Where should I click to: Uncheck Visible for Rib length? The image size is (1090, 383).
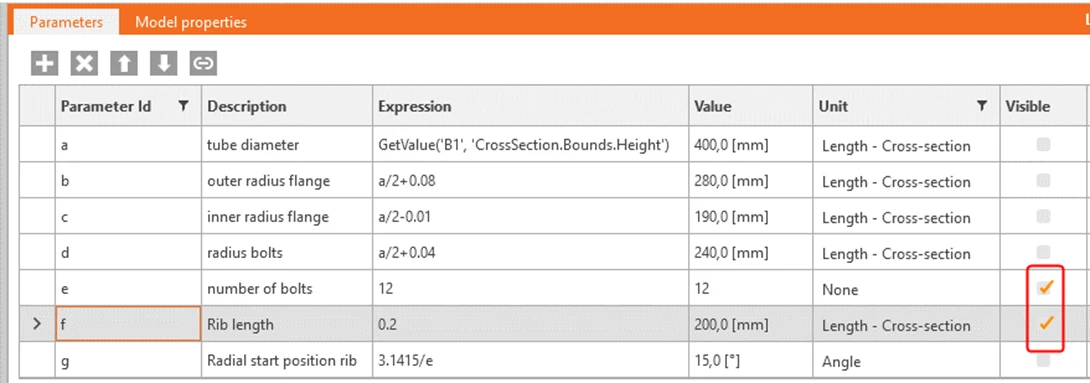coord(1044,323)
